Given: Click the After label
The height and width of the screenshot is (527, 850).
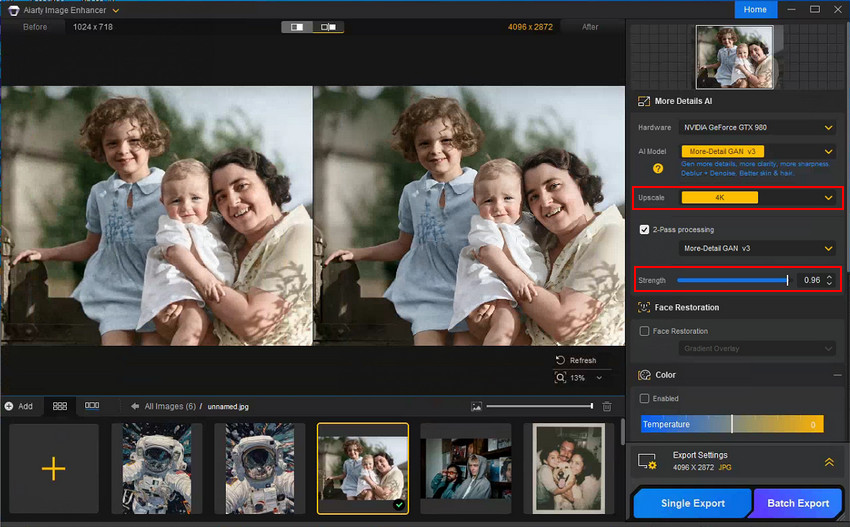Looking at the screenshot, I should point(590,27).
